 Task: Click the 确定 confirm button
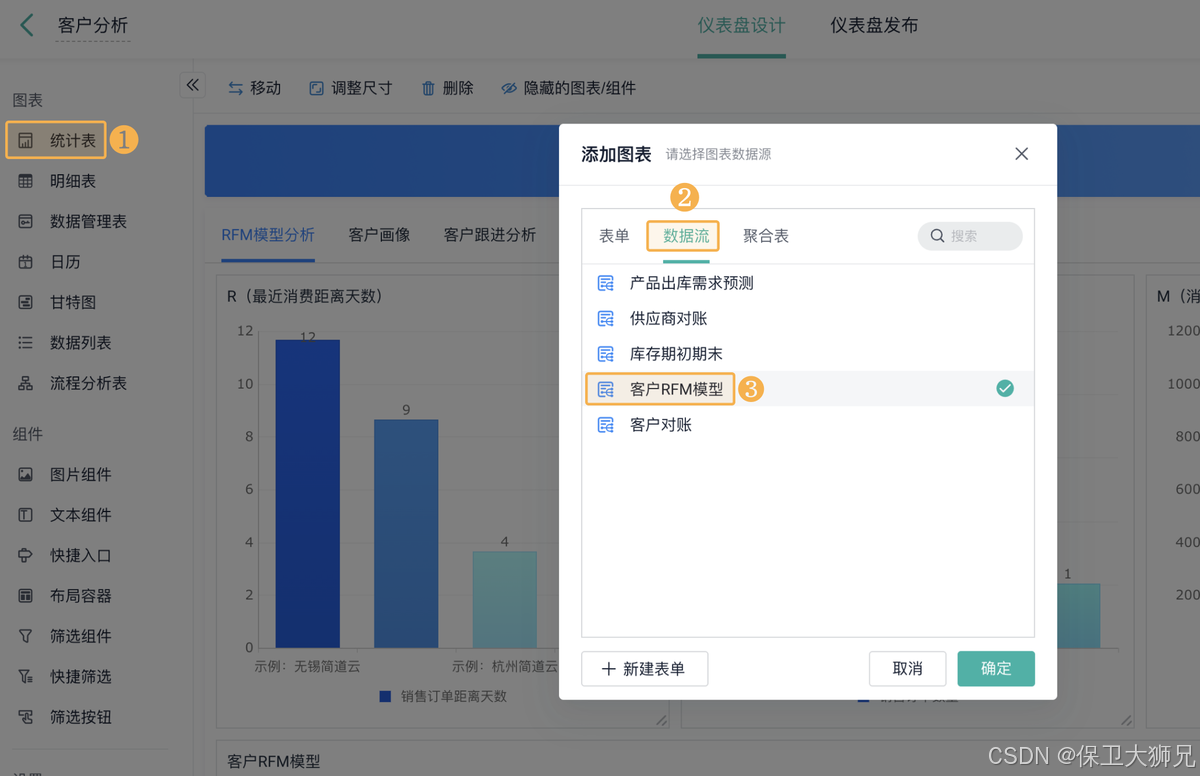(x=996, y=669)
